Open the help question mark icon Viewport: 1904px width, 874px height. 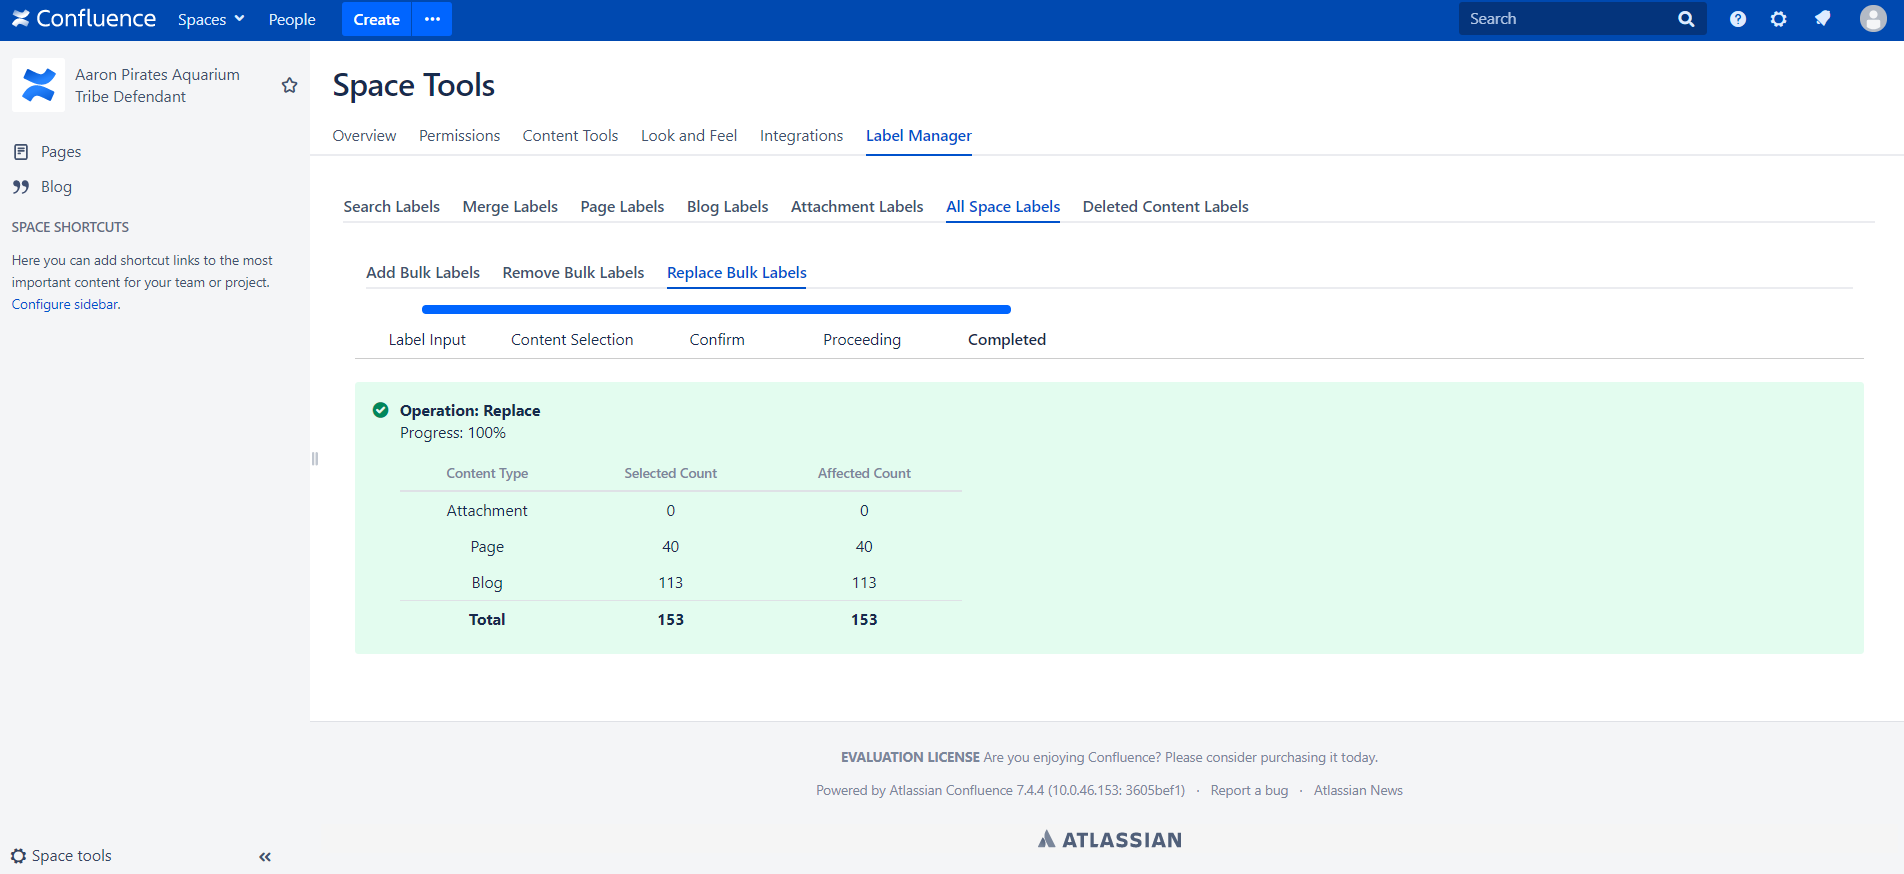(x=1738, y=19)
